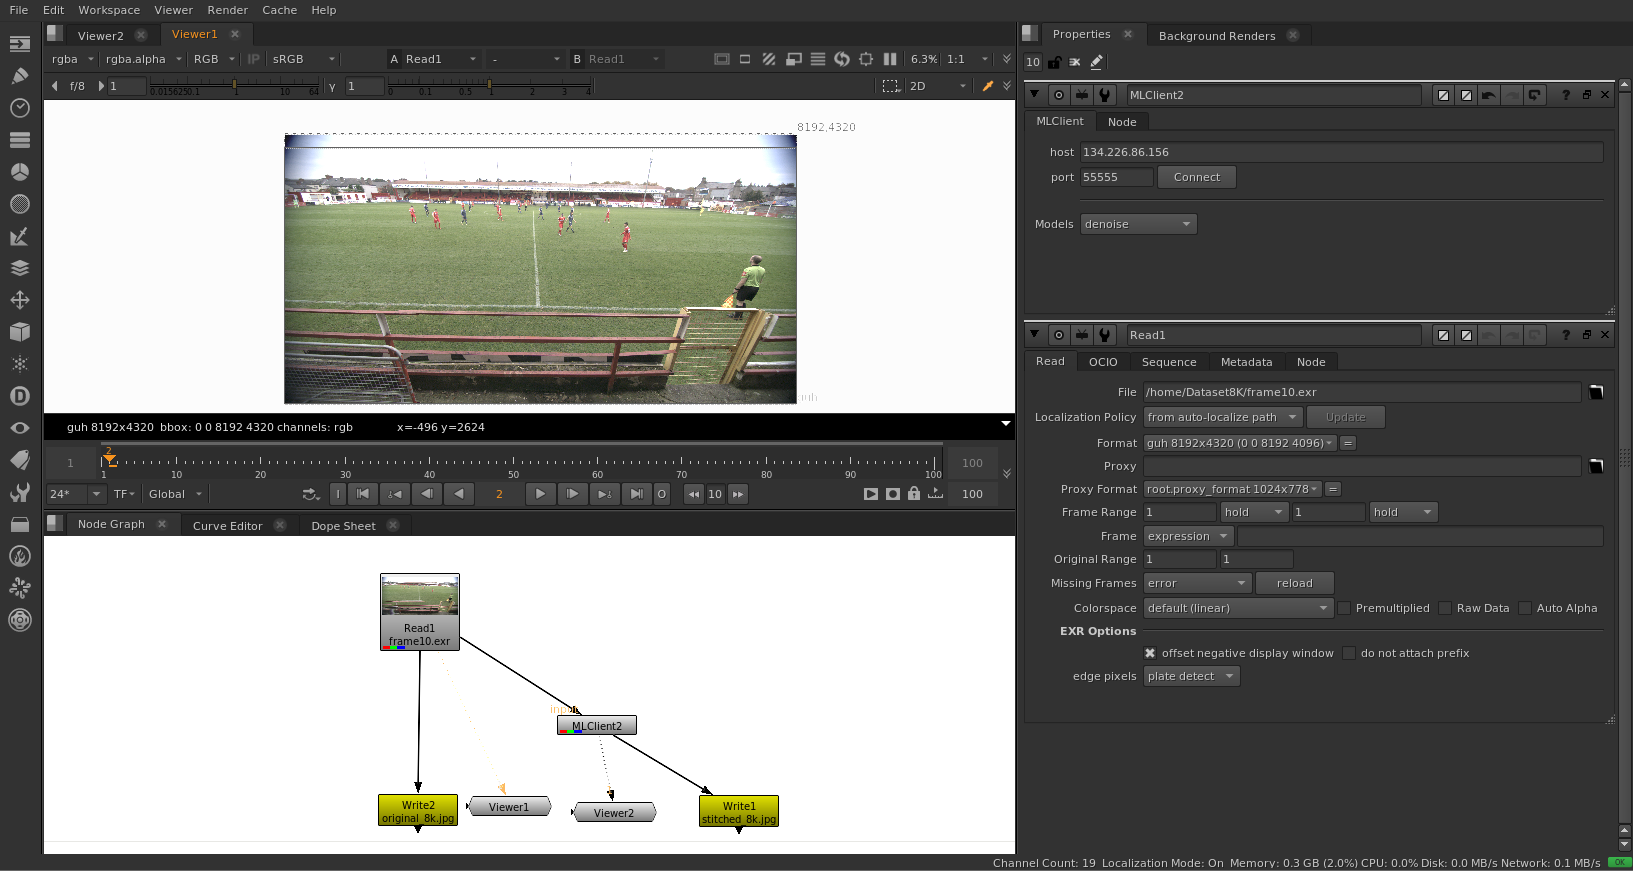1633x871 pixels.
Task: Click the pencil icon in Properties toolbar
Action: (1097, 62)
